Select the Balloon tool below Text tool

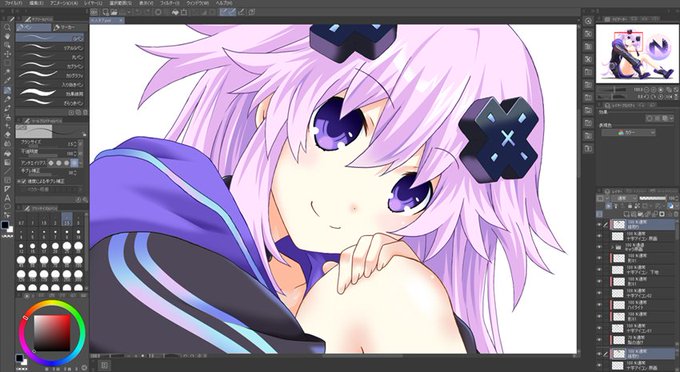click(8, 206)
